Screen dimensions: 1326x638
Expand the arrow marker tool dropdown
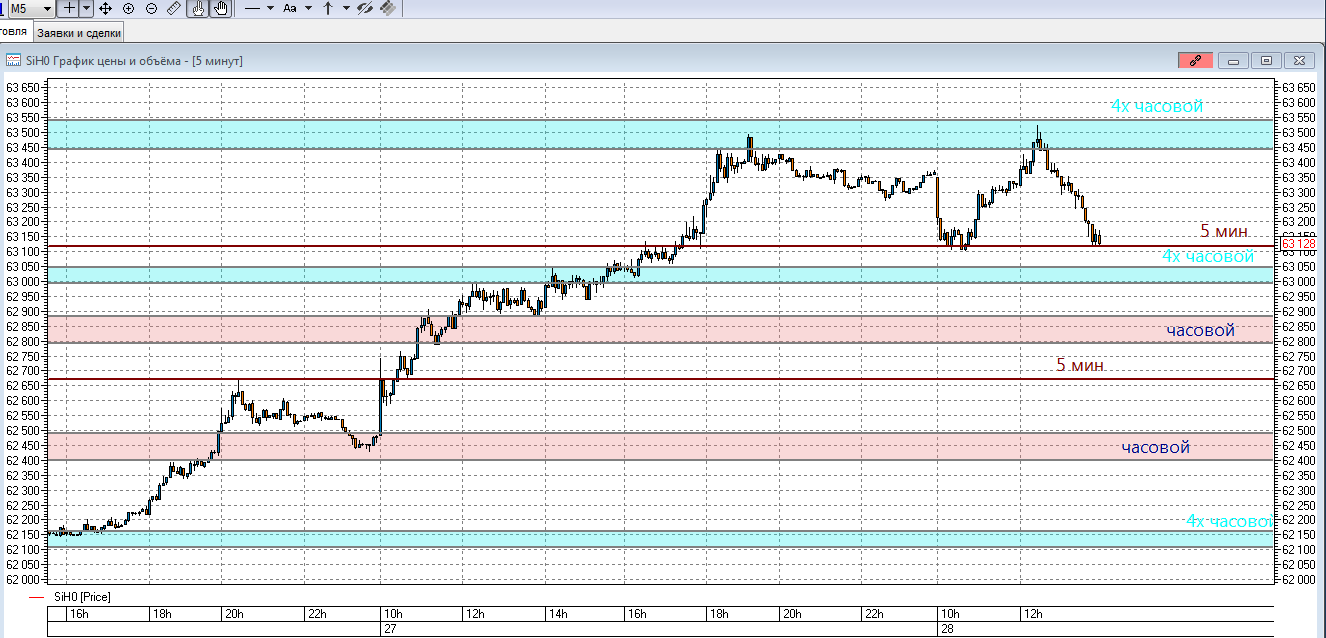[x=345, y=8]
